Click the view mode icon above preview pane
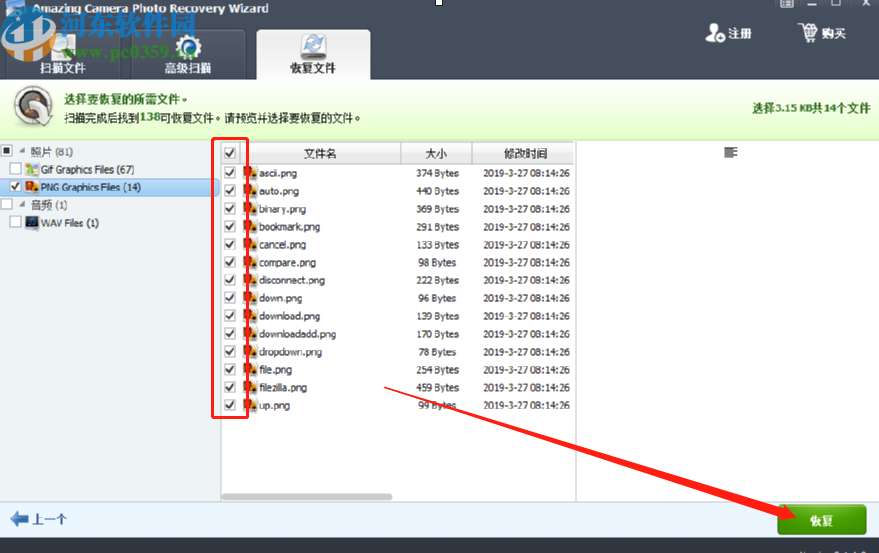The width and height of the screenshot is (879, 553). tap(730, 152)
